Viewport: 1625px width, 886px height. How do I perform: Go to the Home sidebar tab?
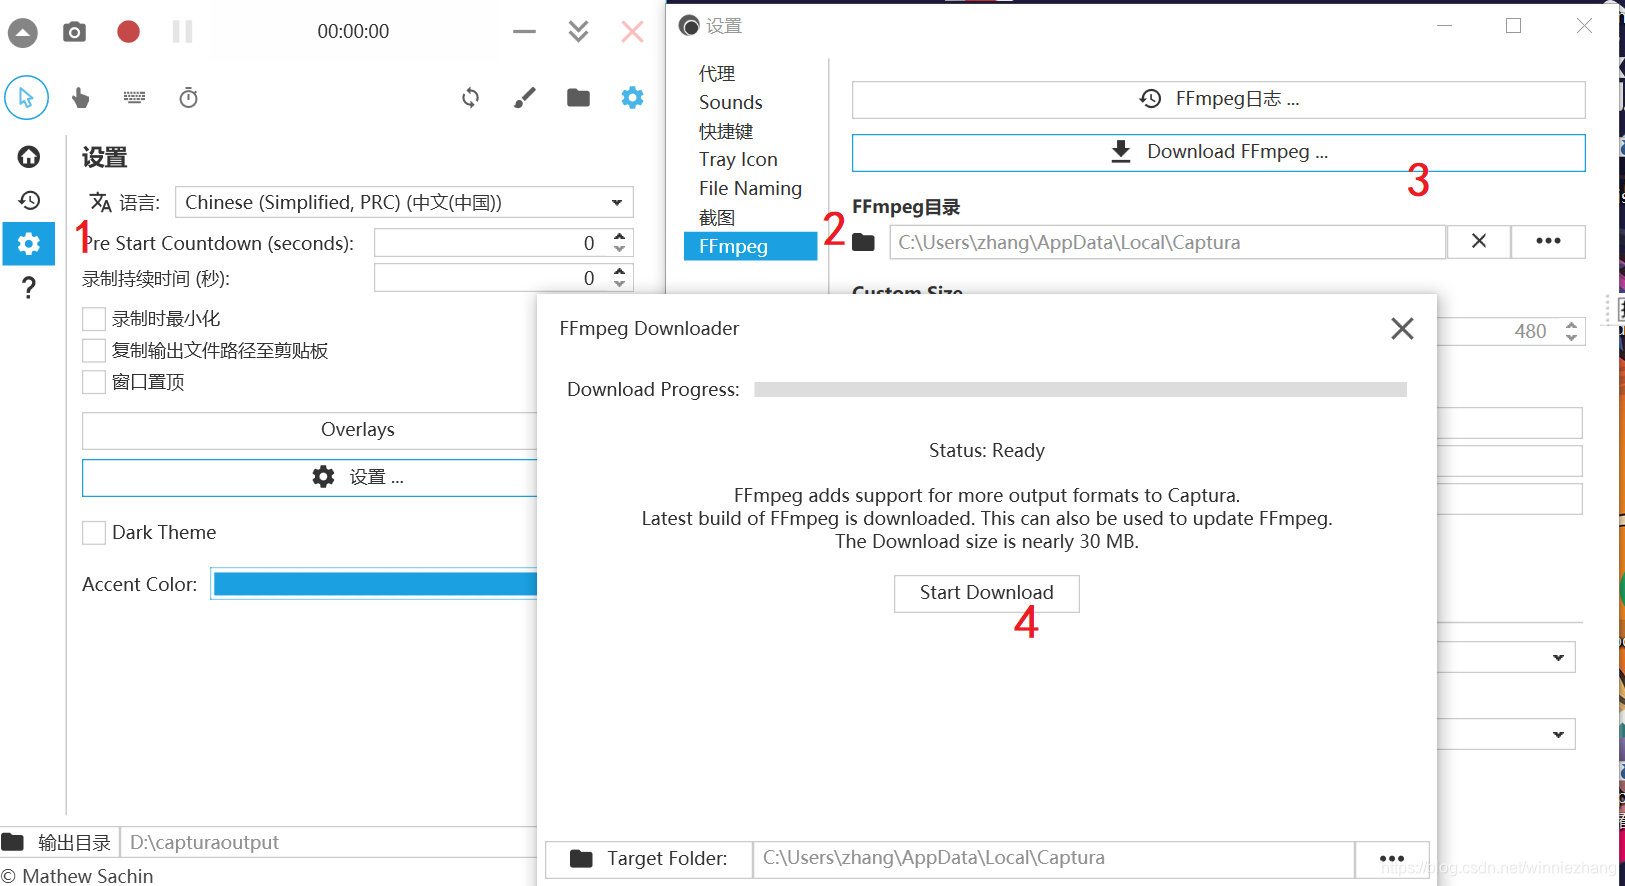coord(29,156)
